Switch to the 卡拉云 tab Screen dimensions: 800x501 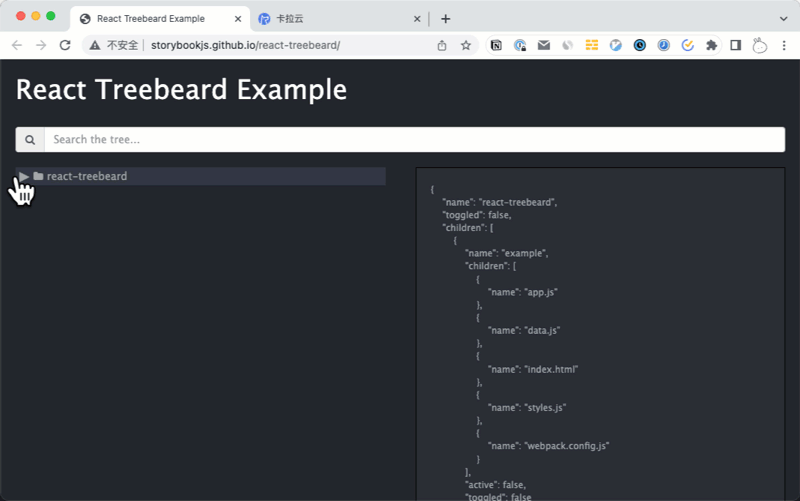click(330, 19)
